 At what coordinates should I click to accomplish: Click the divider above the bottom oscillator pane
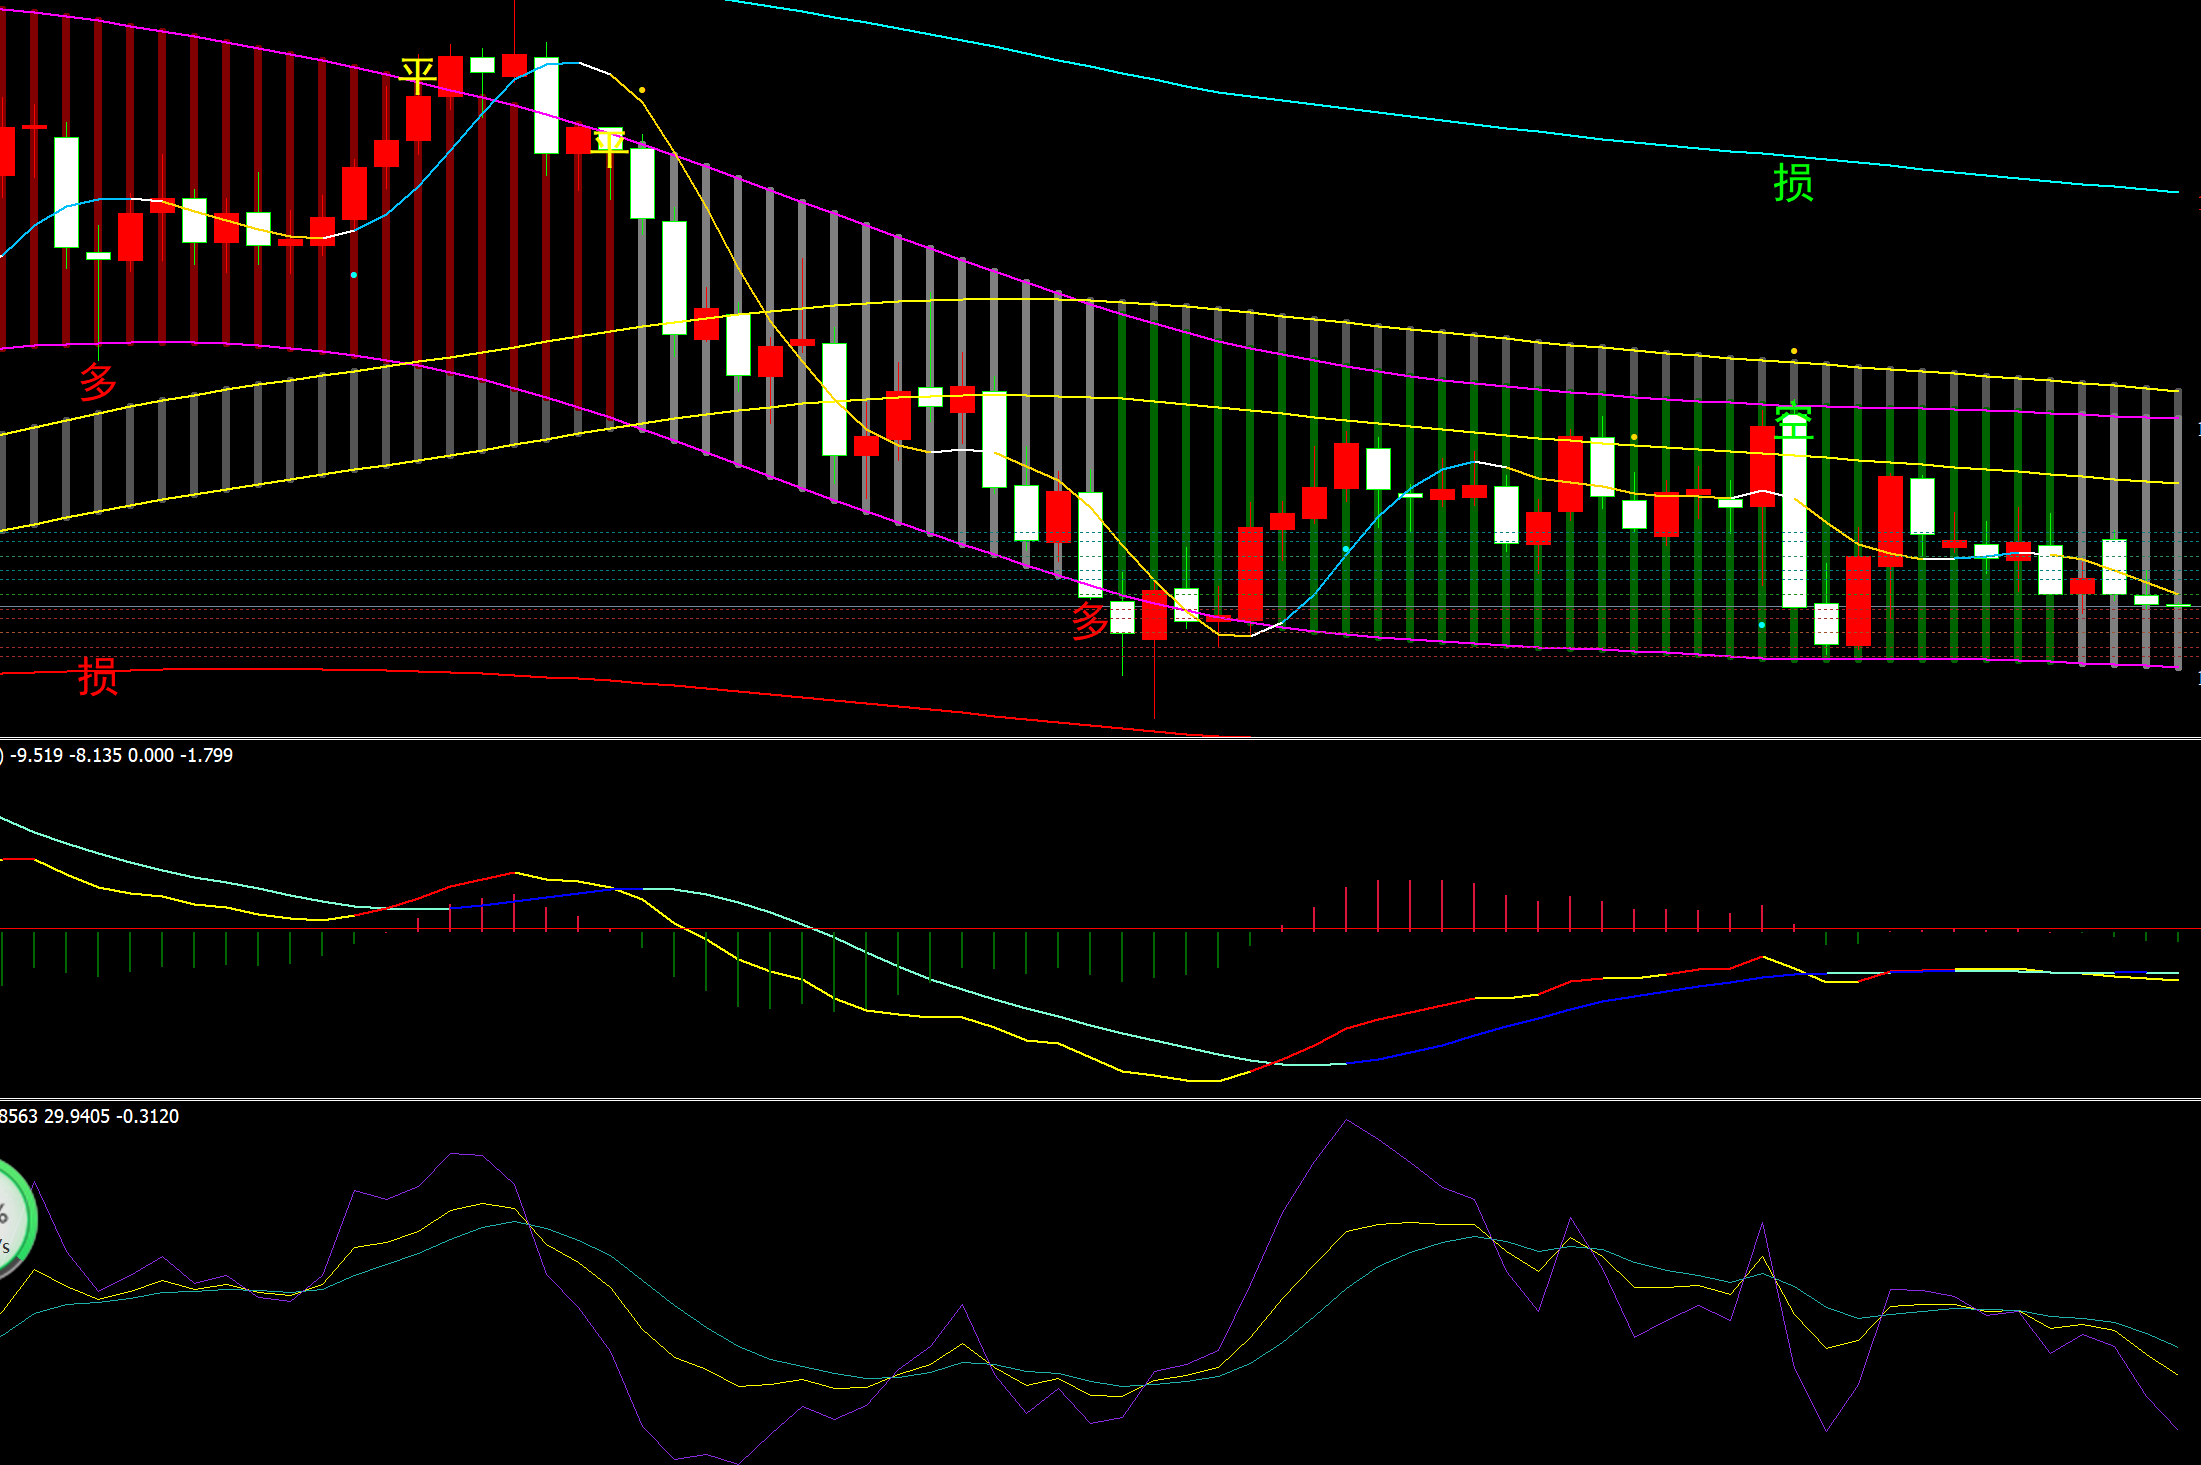click(x=1100, y=1100)
